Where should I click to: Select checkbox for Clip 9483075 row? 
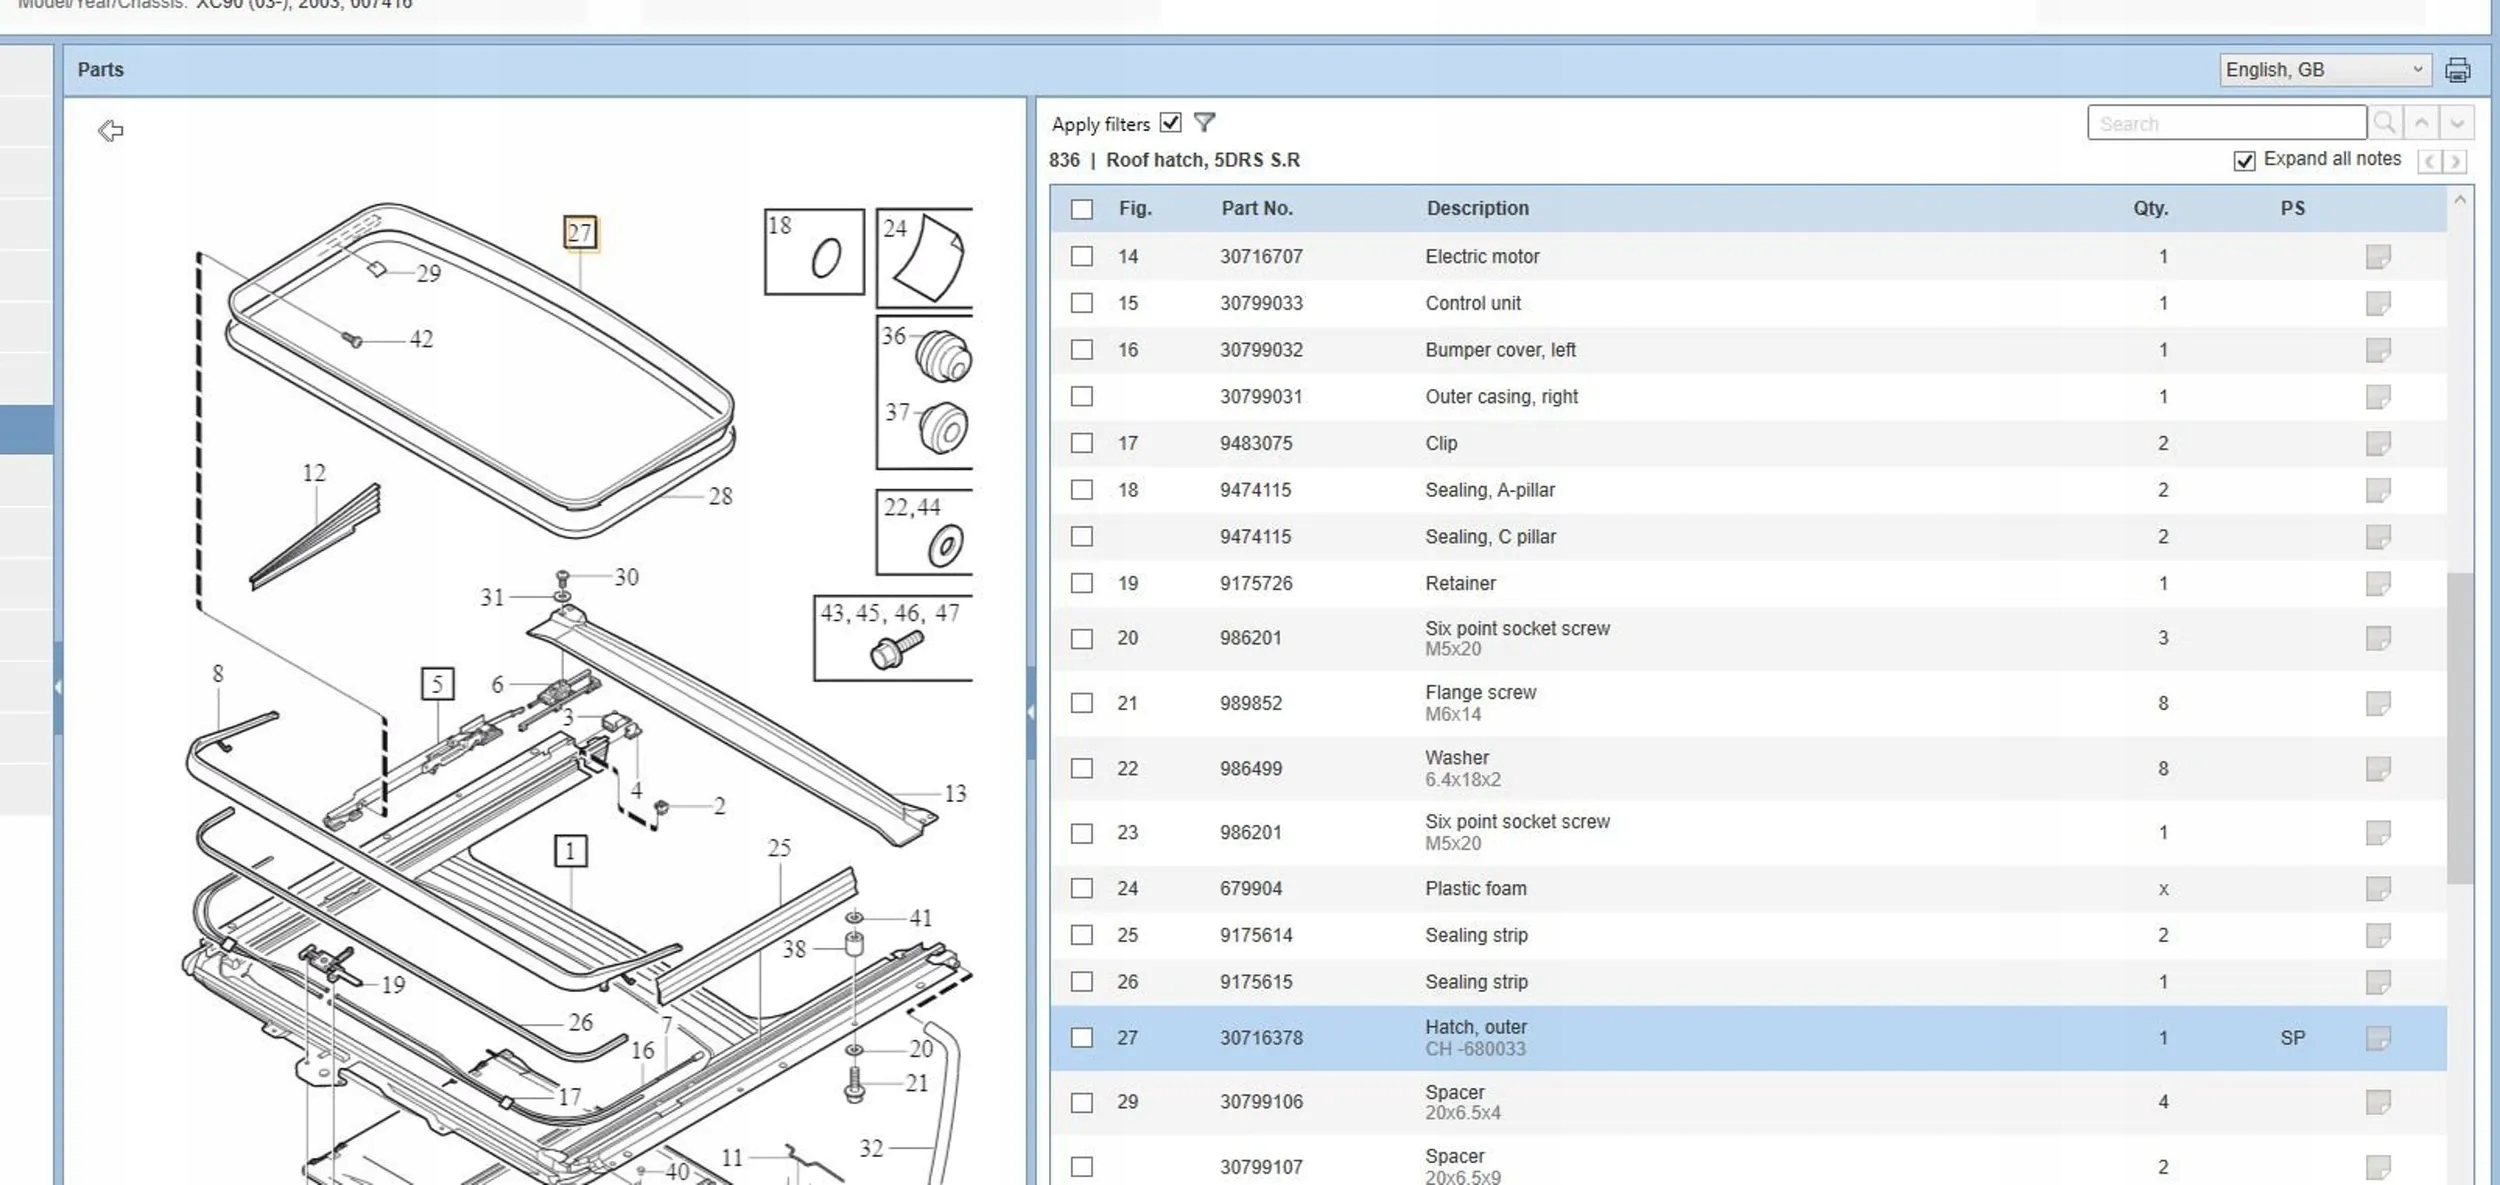[1081, 443]
